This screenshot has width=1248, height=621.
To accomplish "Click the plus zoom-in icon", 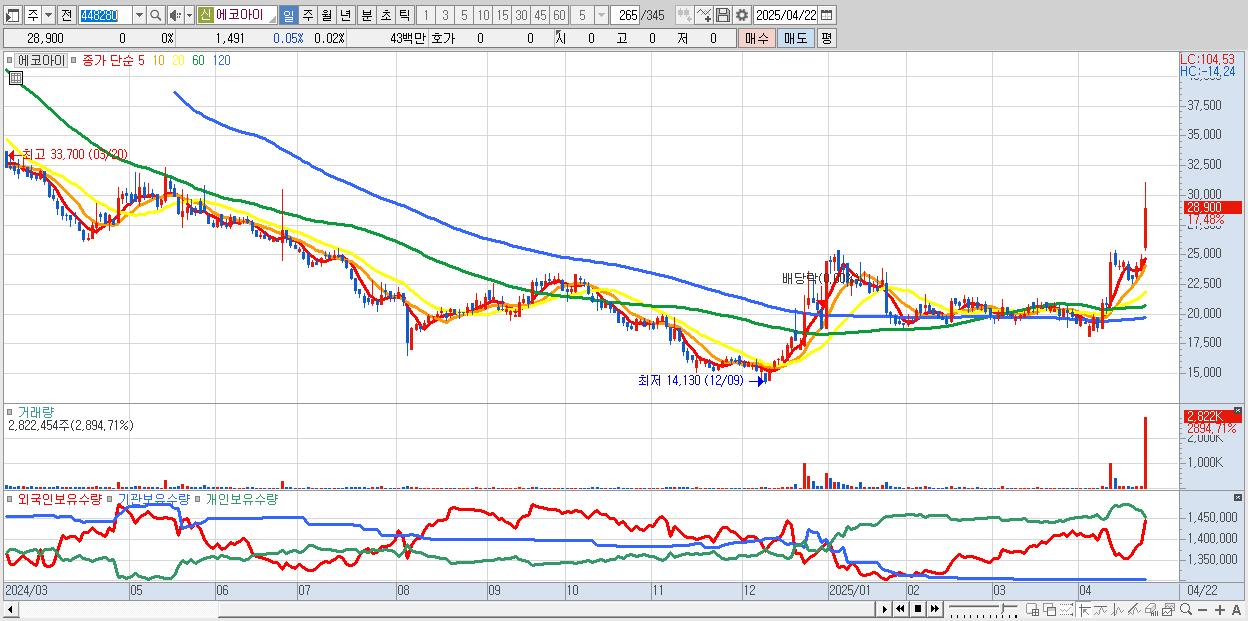I will 1220,609.
